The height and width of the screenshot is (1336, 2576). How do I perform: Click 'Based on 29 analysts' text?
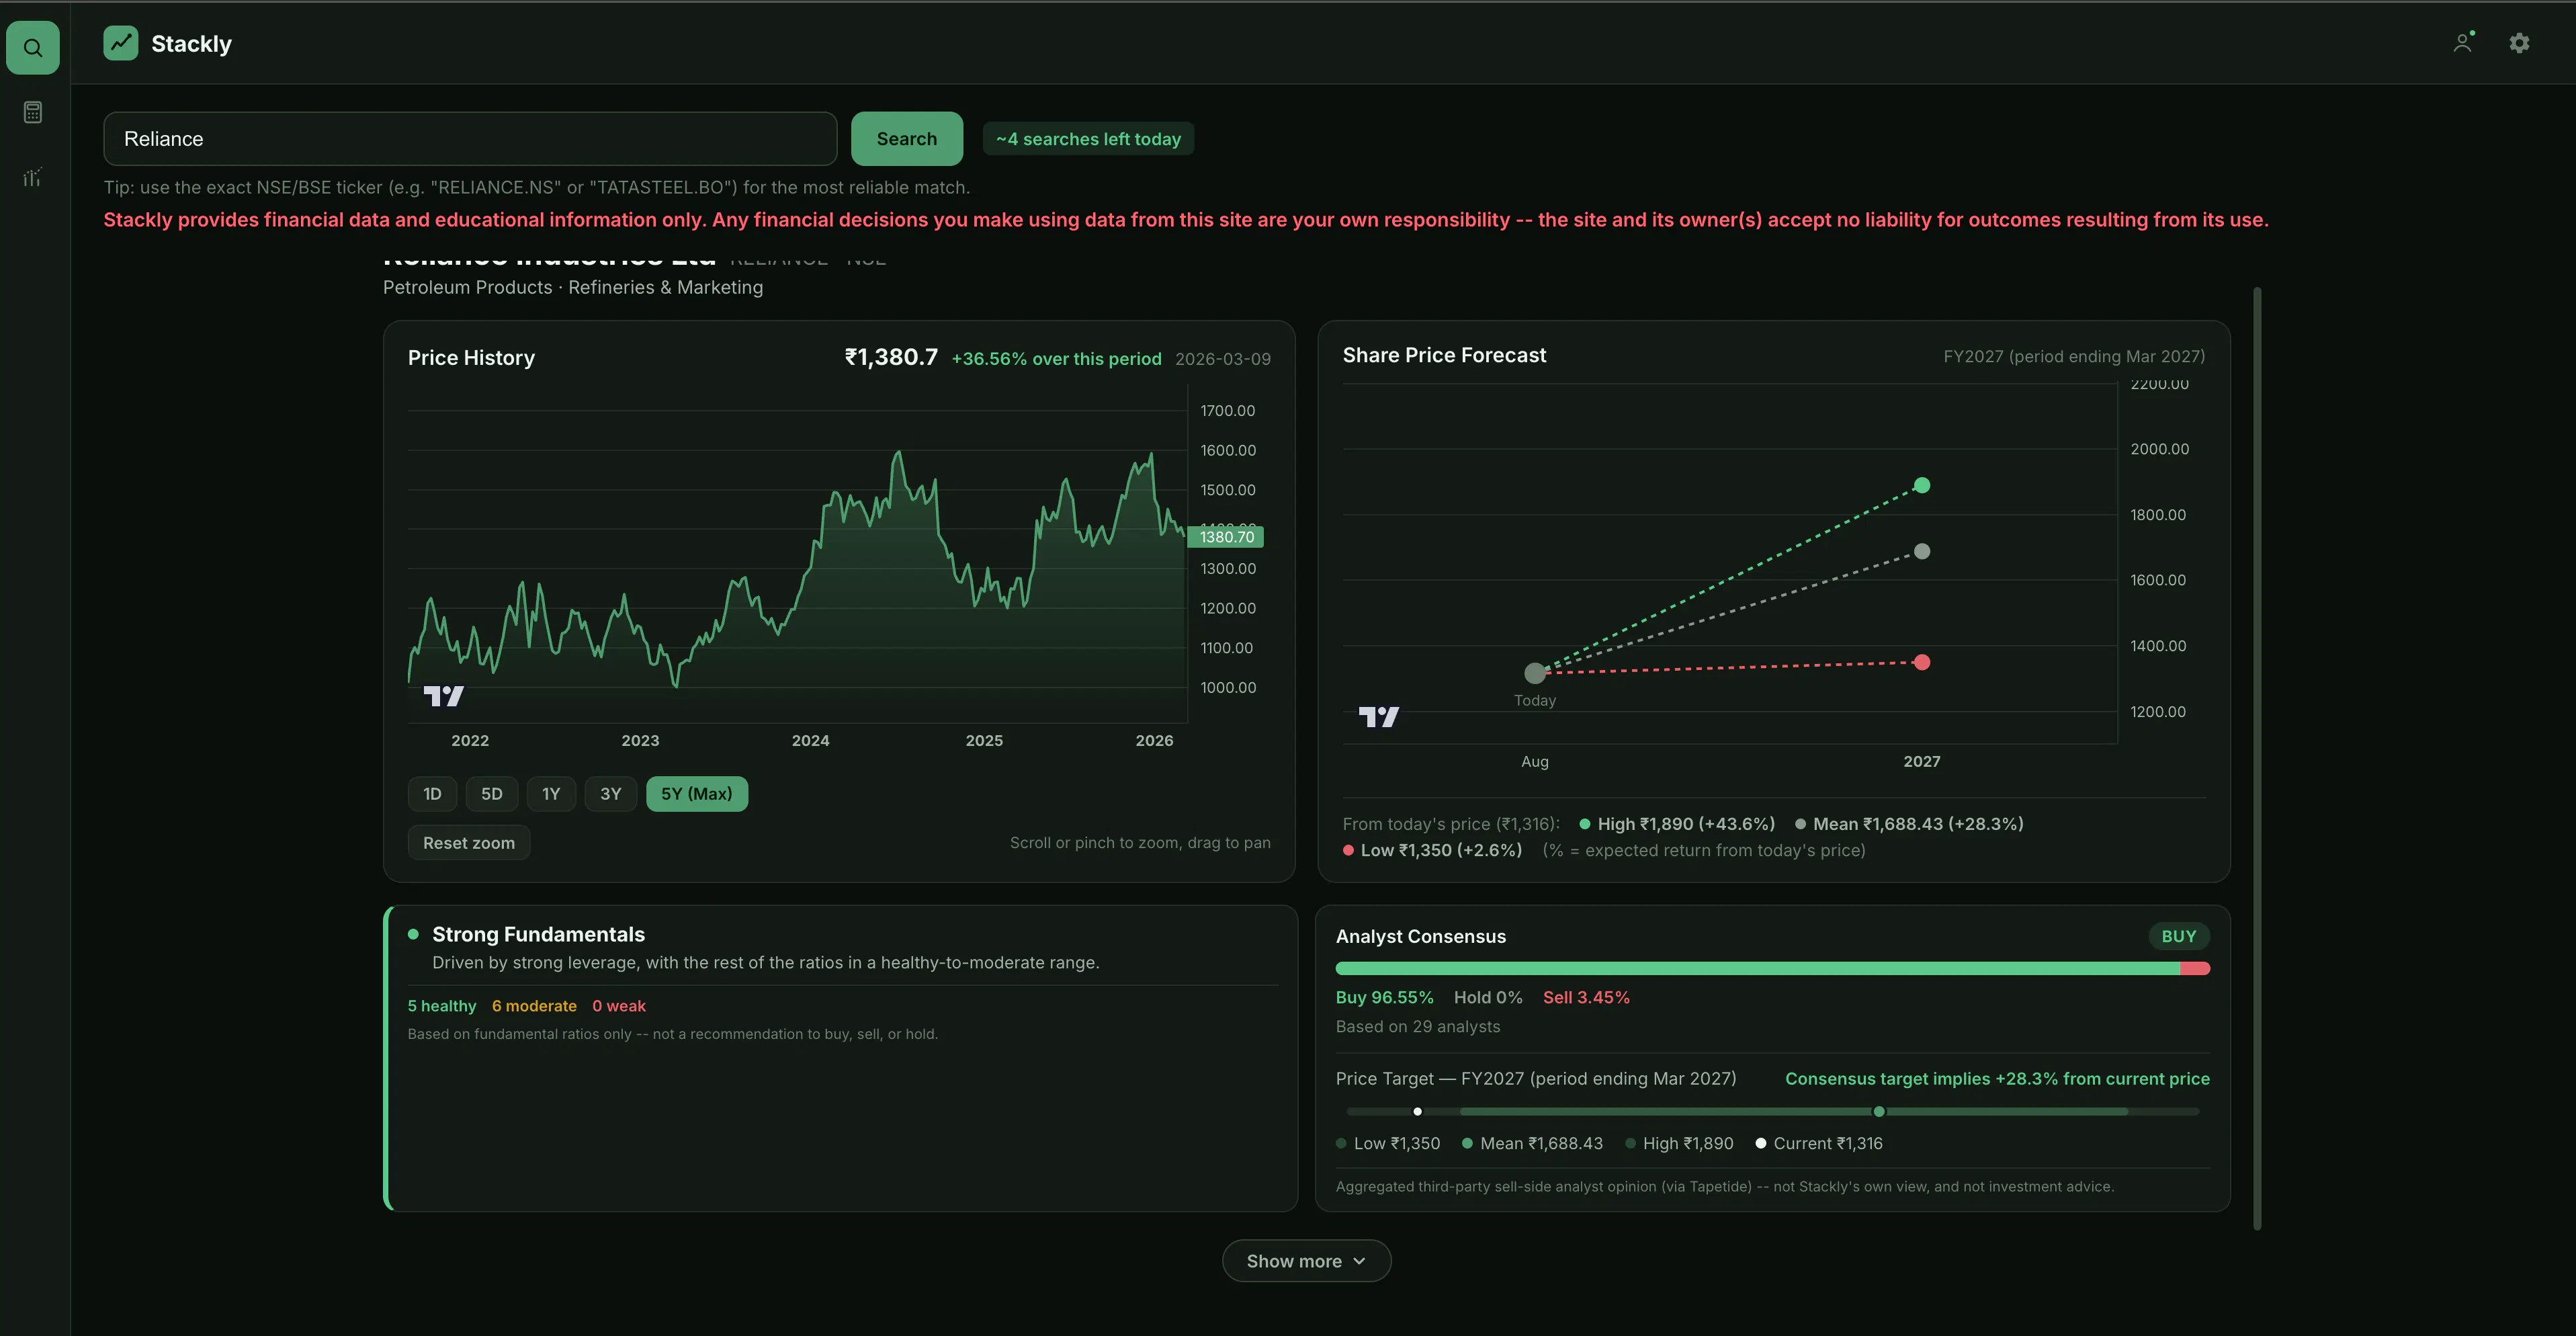[1418, 1026]
